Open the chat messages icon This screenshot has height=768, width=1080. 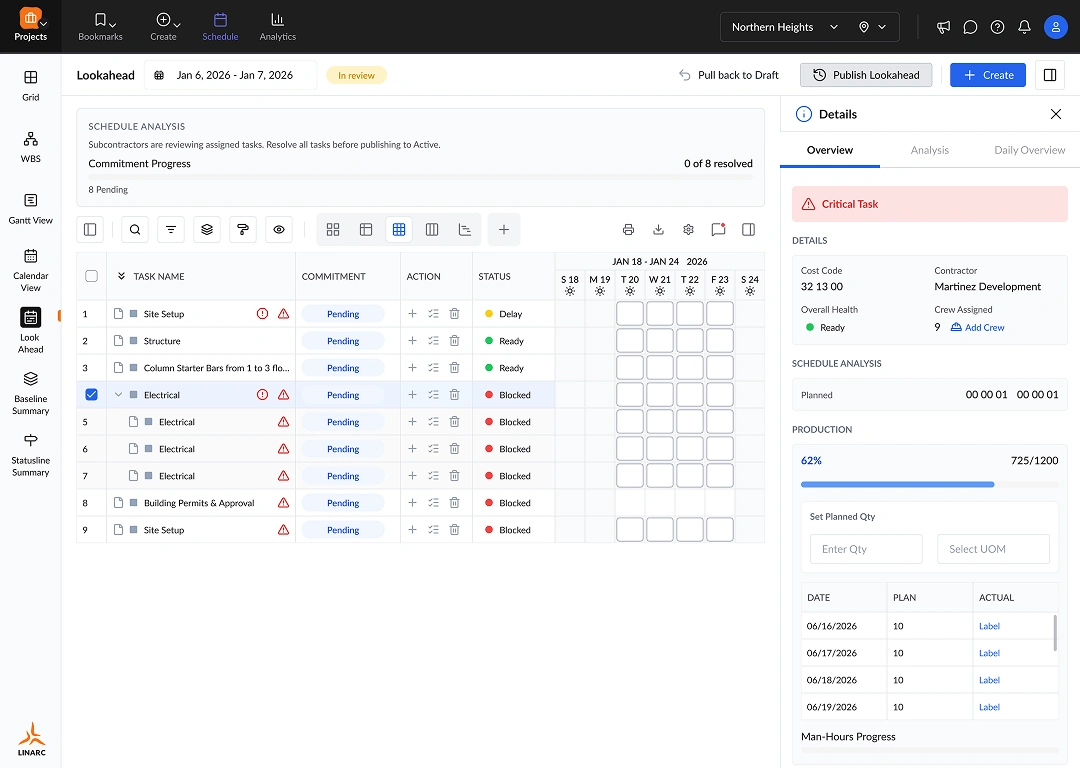click(970, 27)
